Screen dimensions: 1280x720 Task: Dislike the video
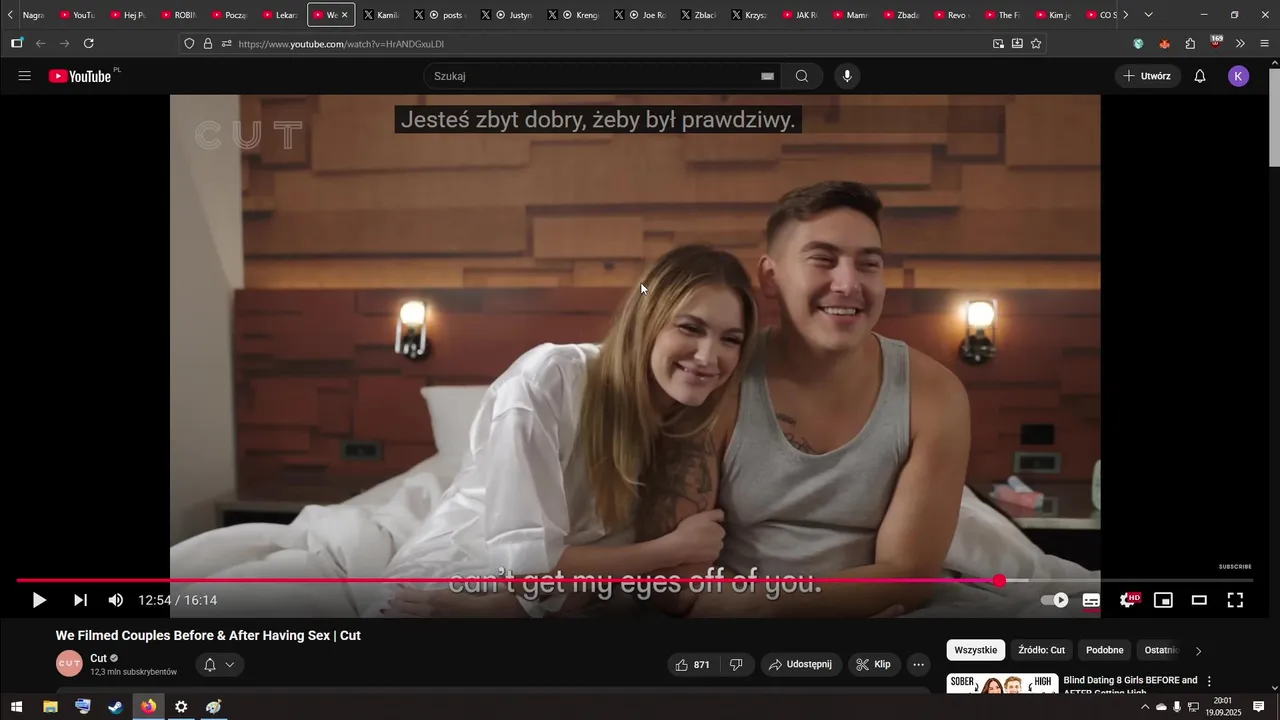736,664
